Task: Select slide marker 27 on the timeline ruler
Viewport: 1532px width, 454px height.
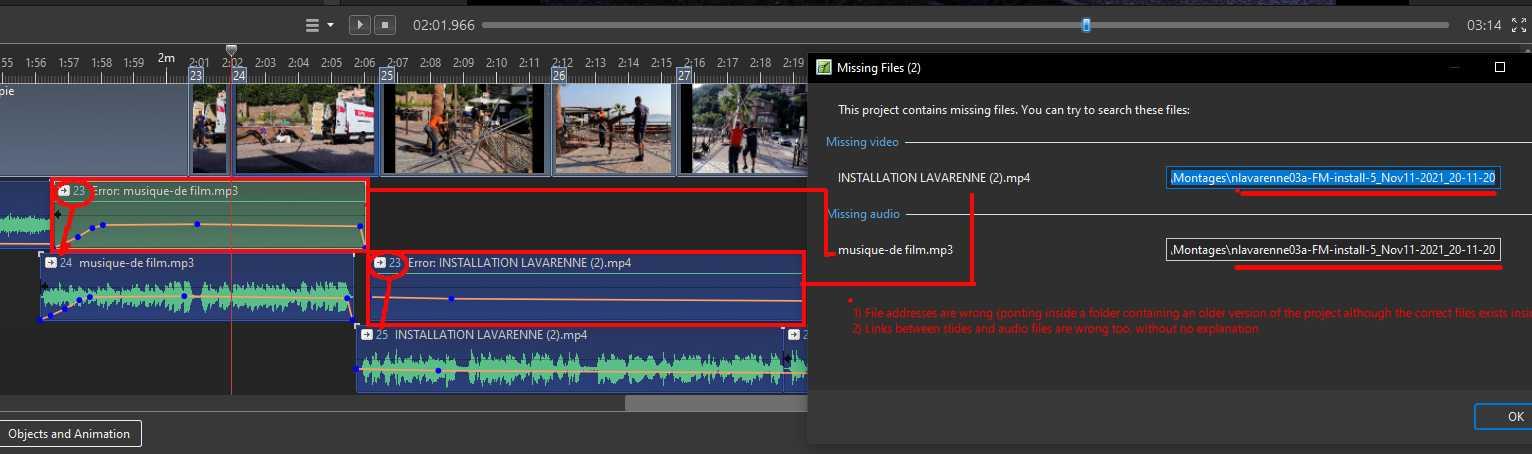Action: [x=684, y=75]
